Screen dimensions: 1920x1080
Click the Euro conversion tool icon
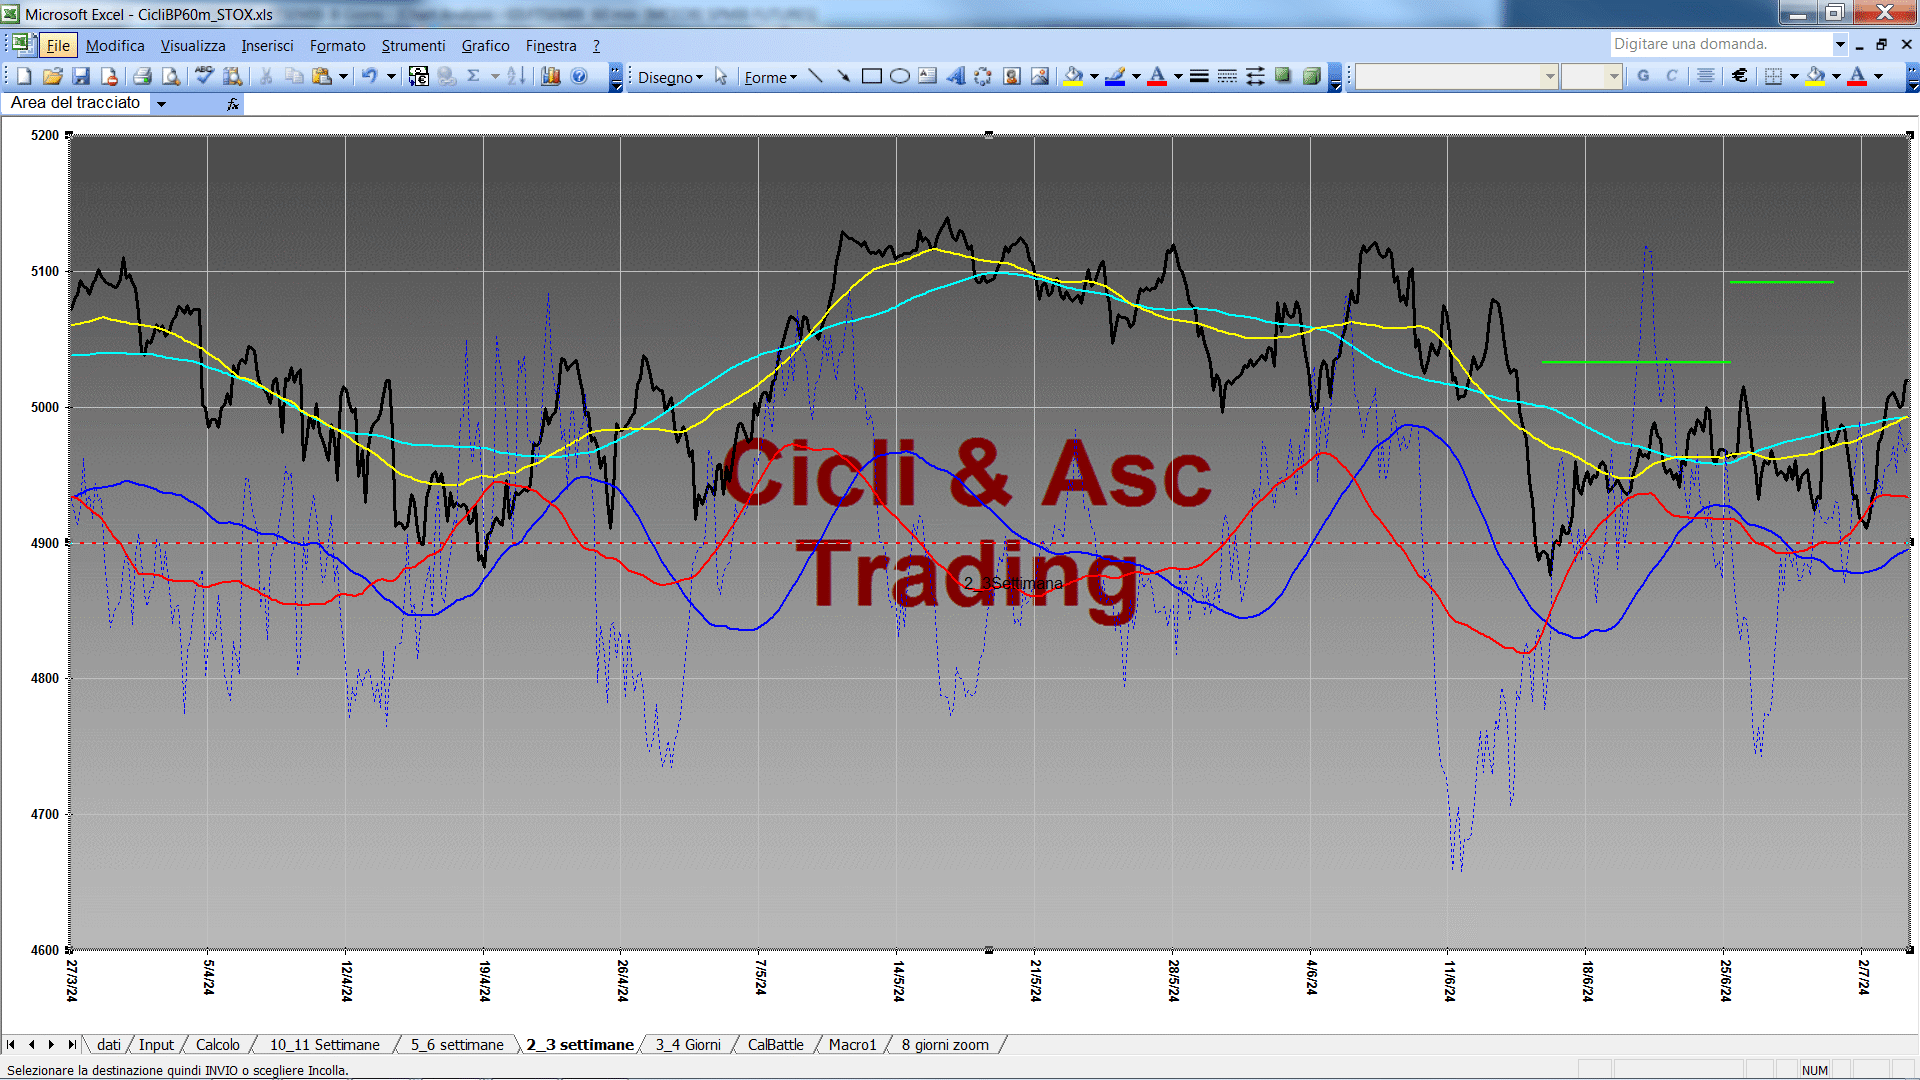click(x=419, y=77)
